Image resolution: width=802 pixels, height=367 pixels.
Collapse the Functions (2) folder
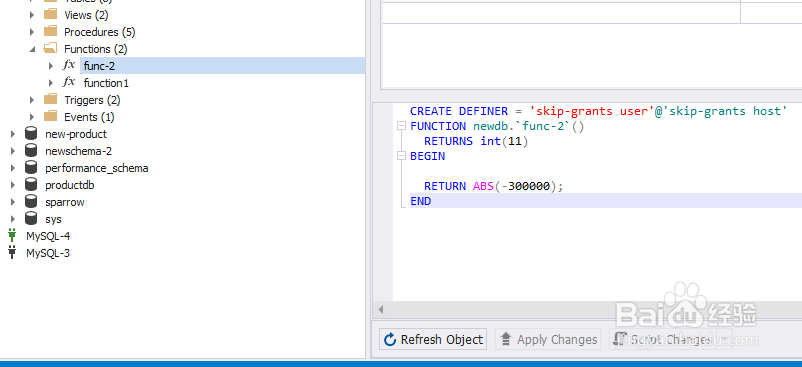[x=32, y=49]
